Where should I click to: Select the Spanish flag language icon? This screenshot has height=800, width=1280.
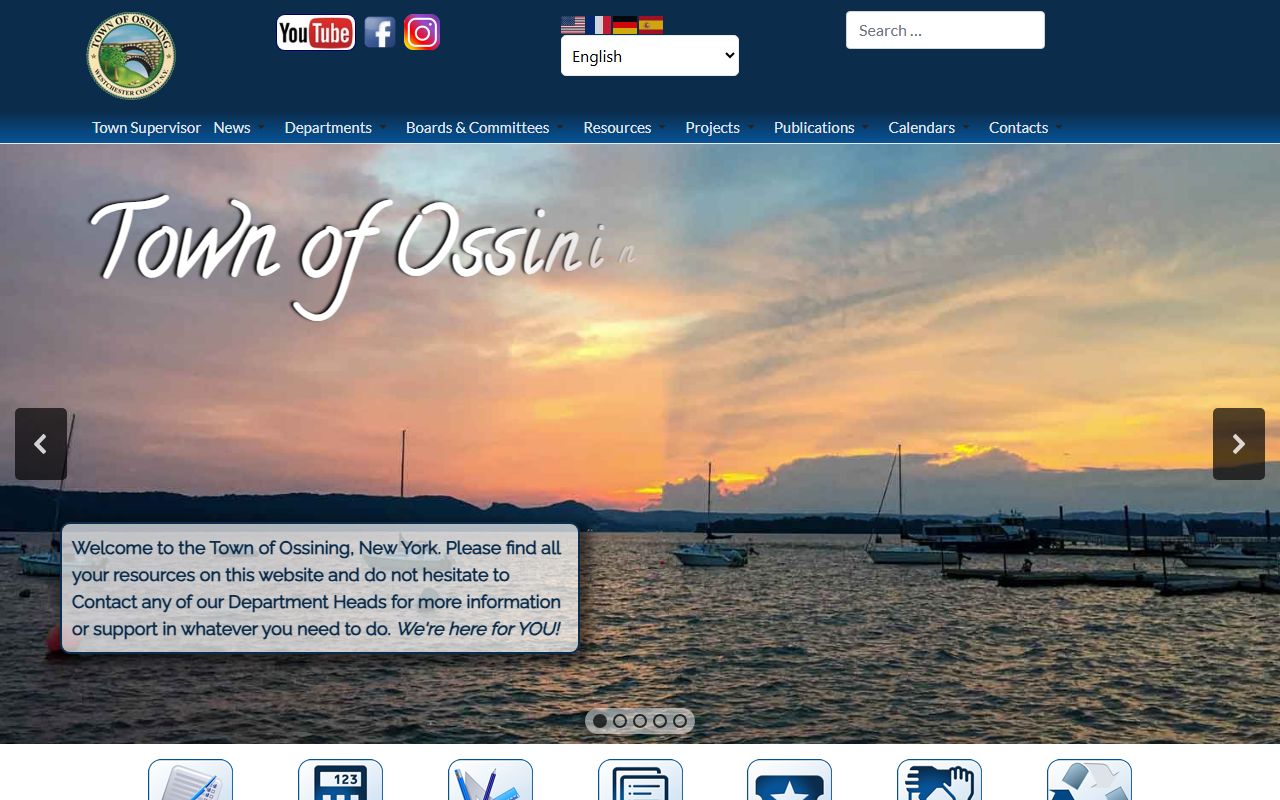(651, 25)
